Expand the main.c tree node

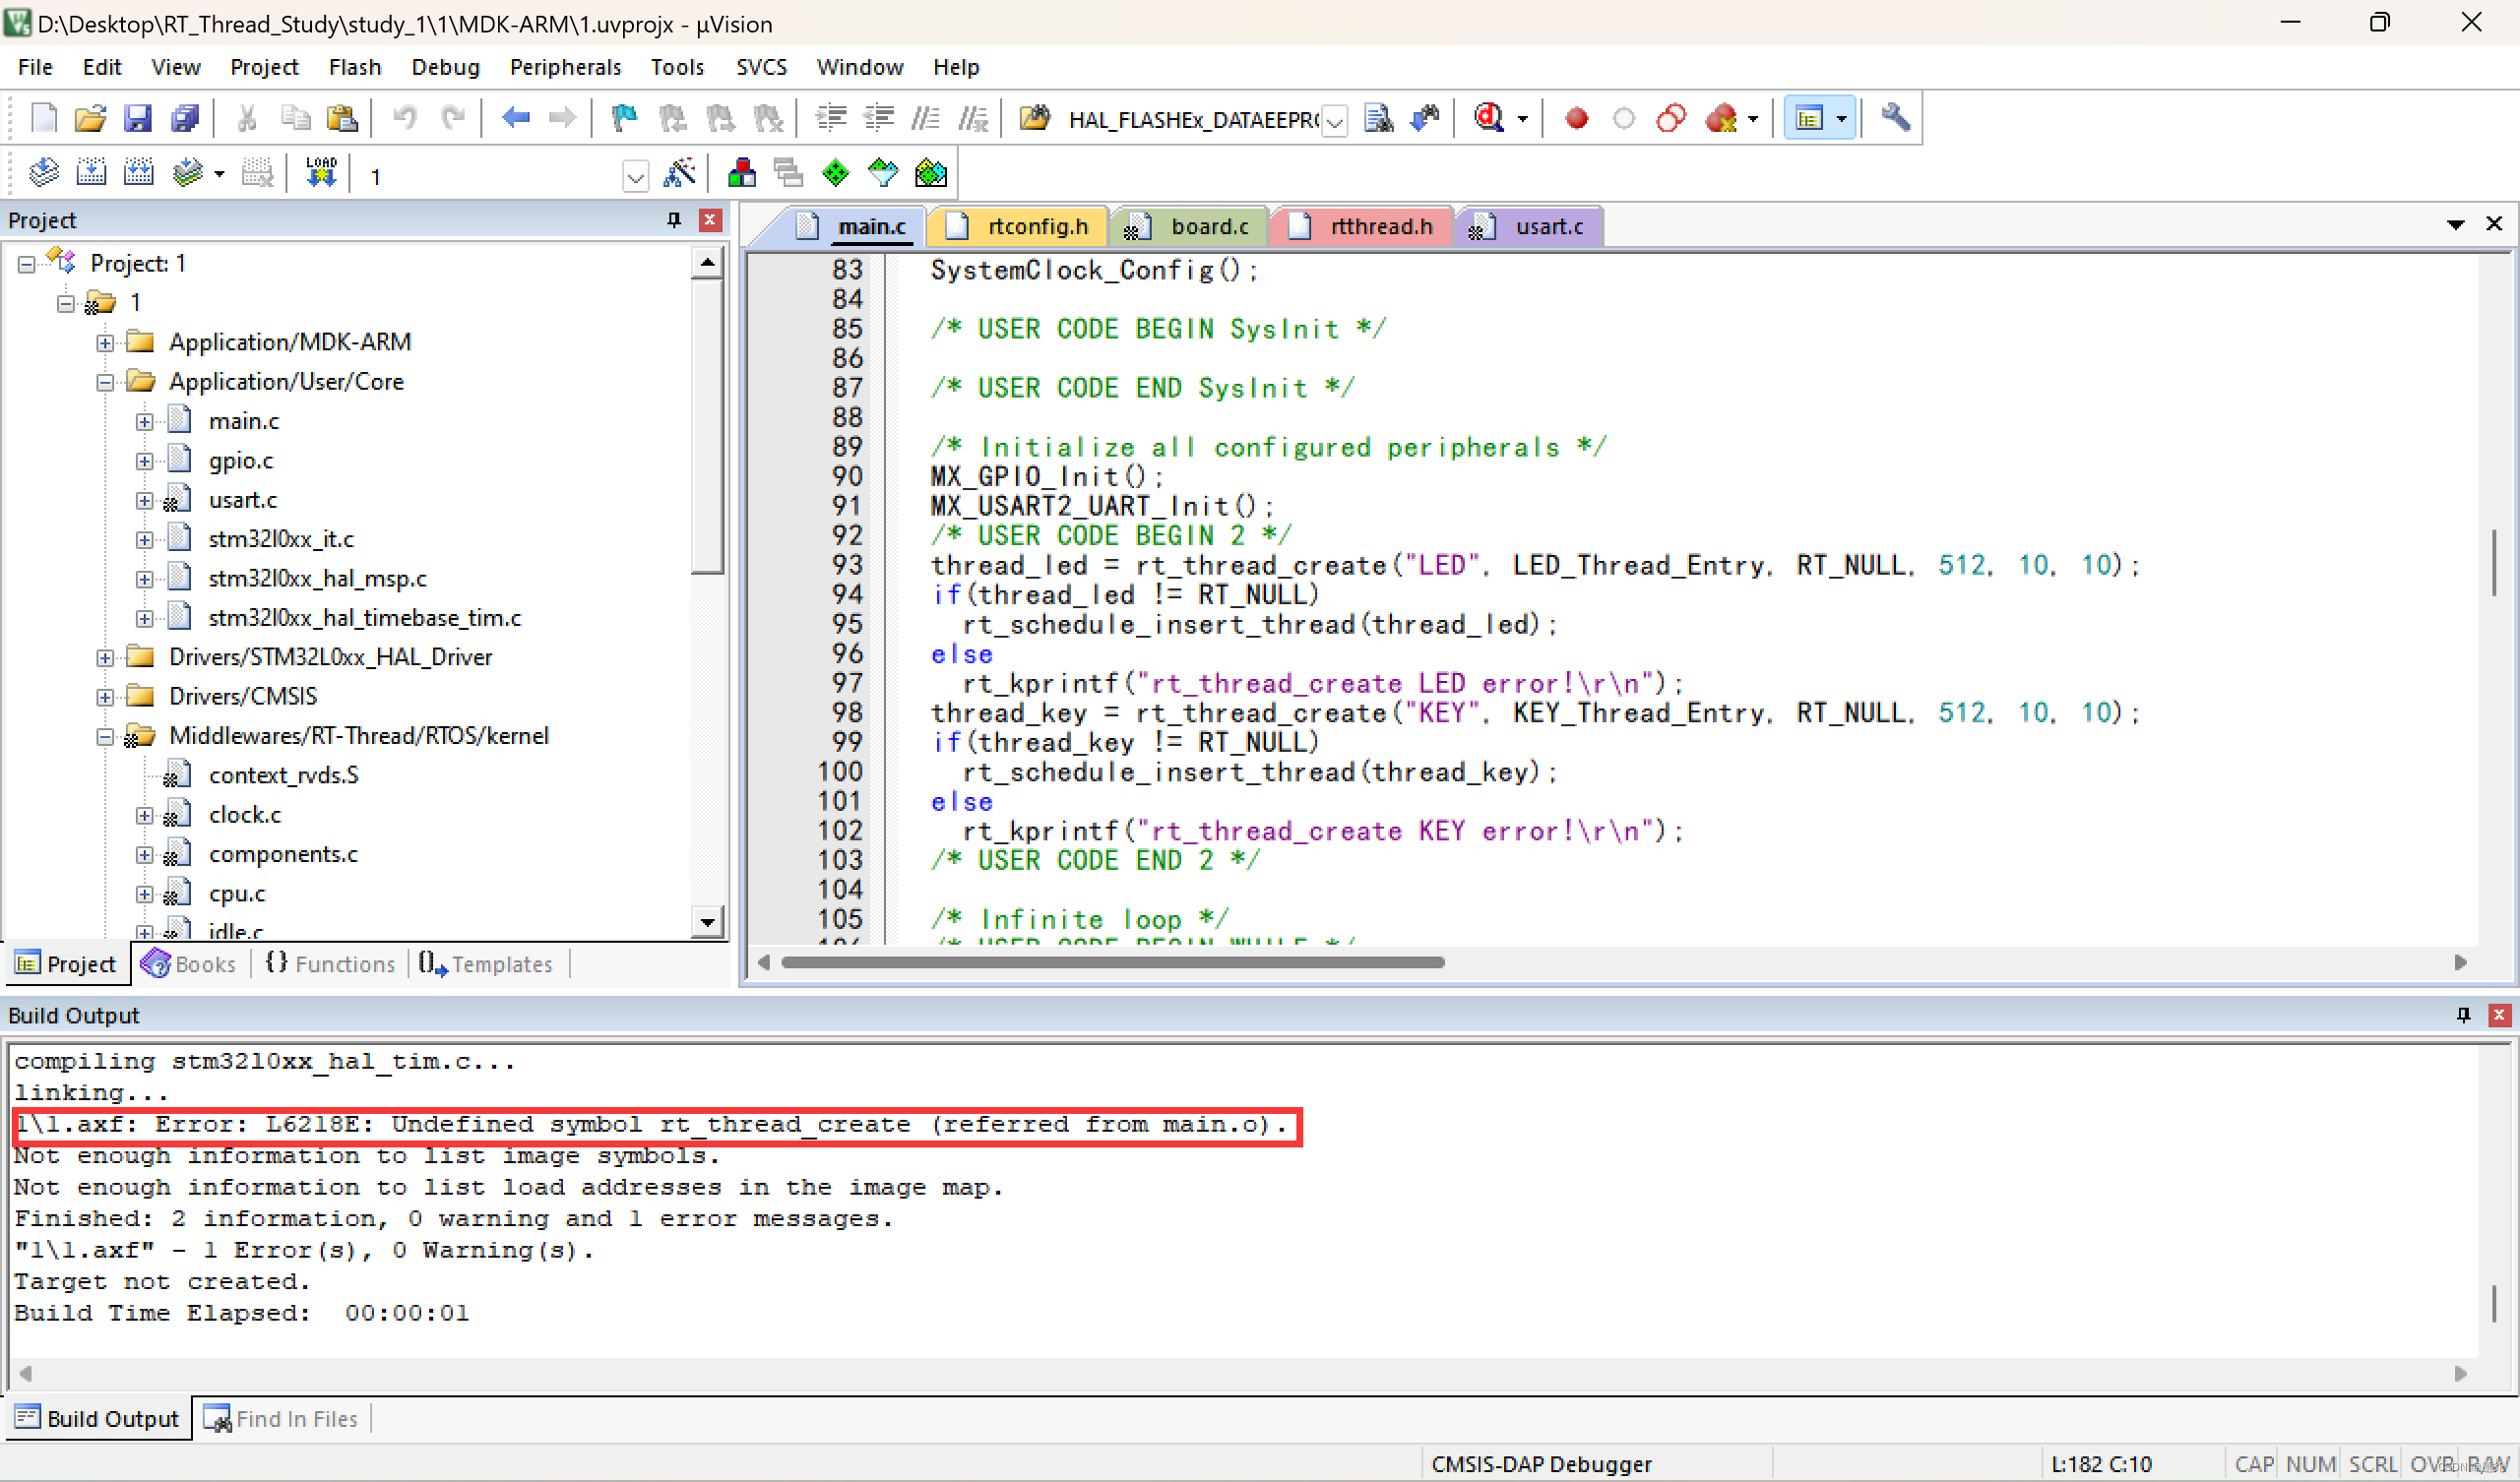pyautogui.click(x=145, y=421)
